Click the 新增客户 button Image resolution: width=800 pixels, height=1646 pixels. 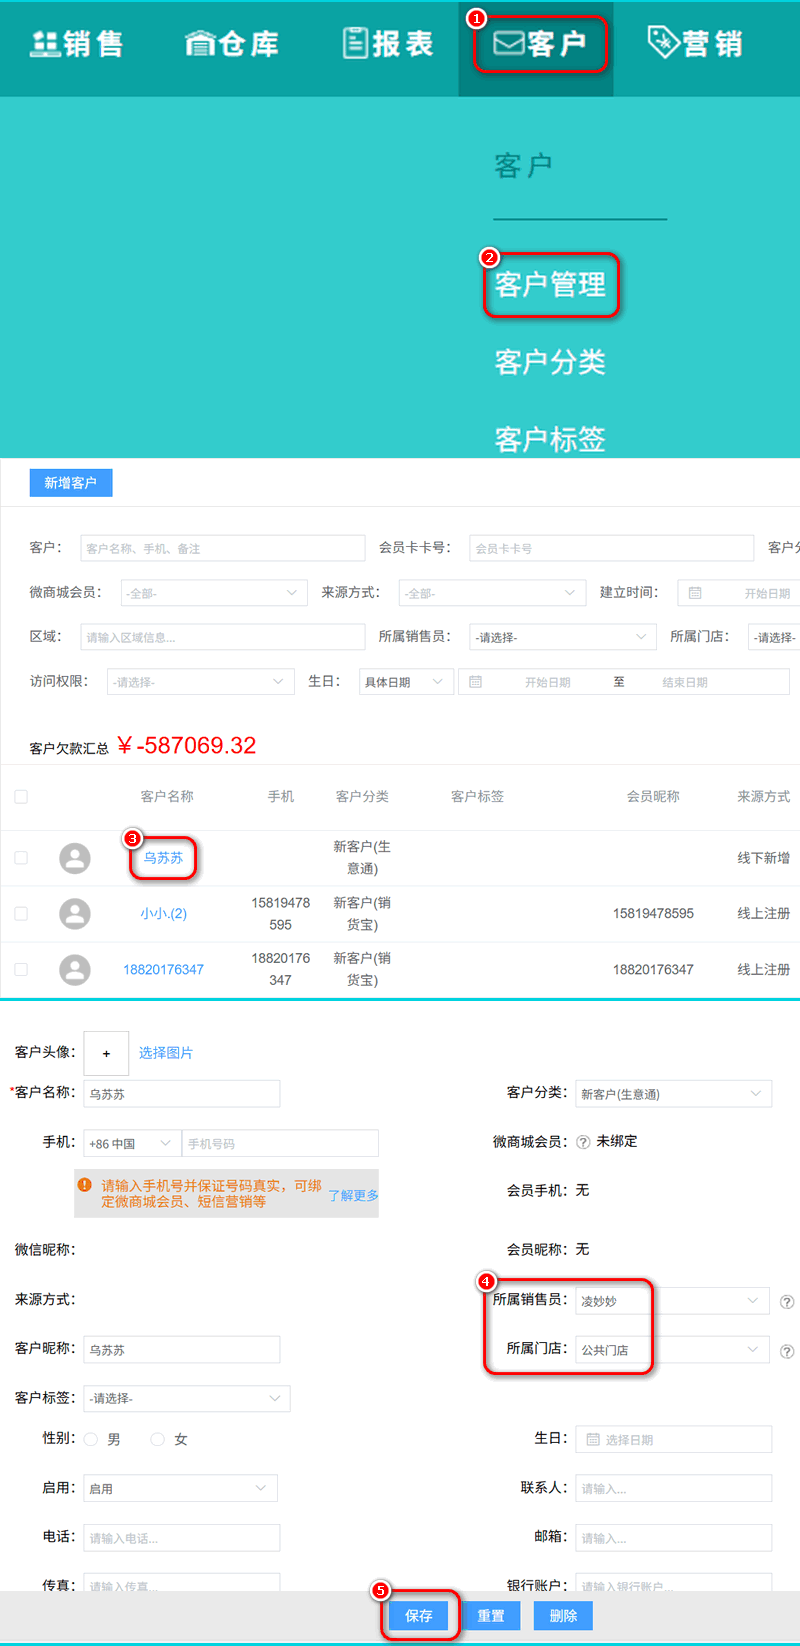point(71,483)
